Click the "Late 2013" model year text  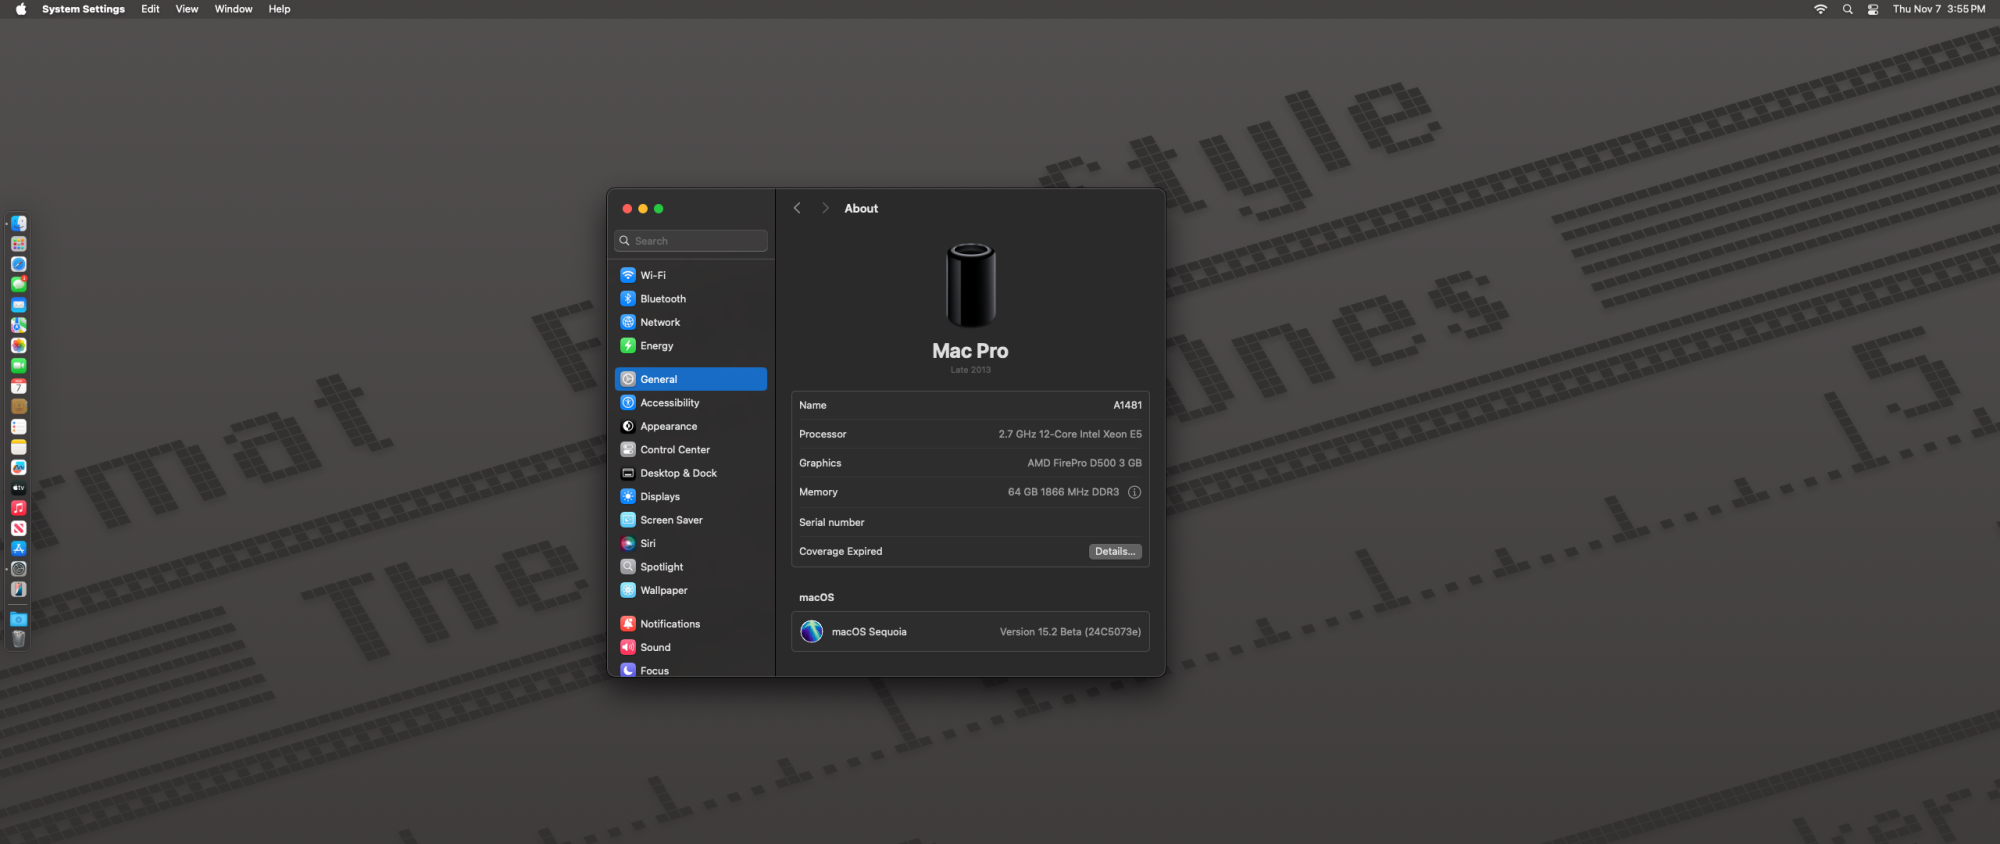pyautogui.click(x=971, y=370)
